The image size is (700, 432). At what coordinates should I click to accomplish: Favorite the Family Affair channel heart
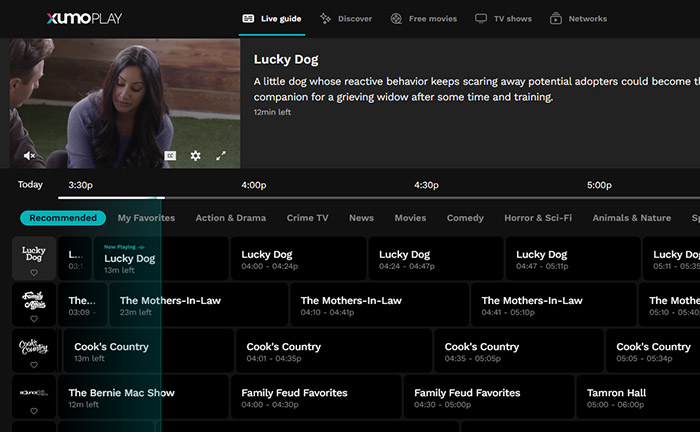pyautogui.click(x=34, y=319)
